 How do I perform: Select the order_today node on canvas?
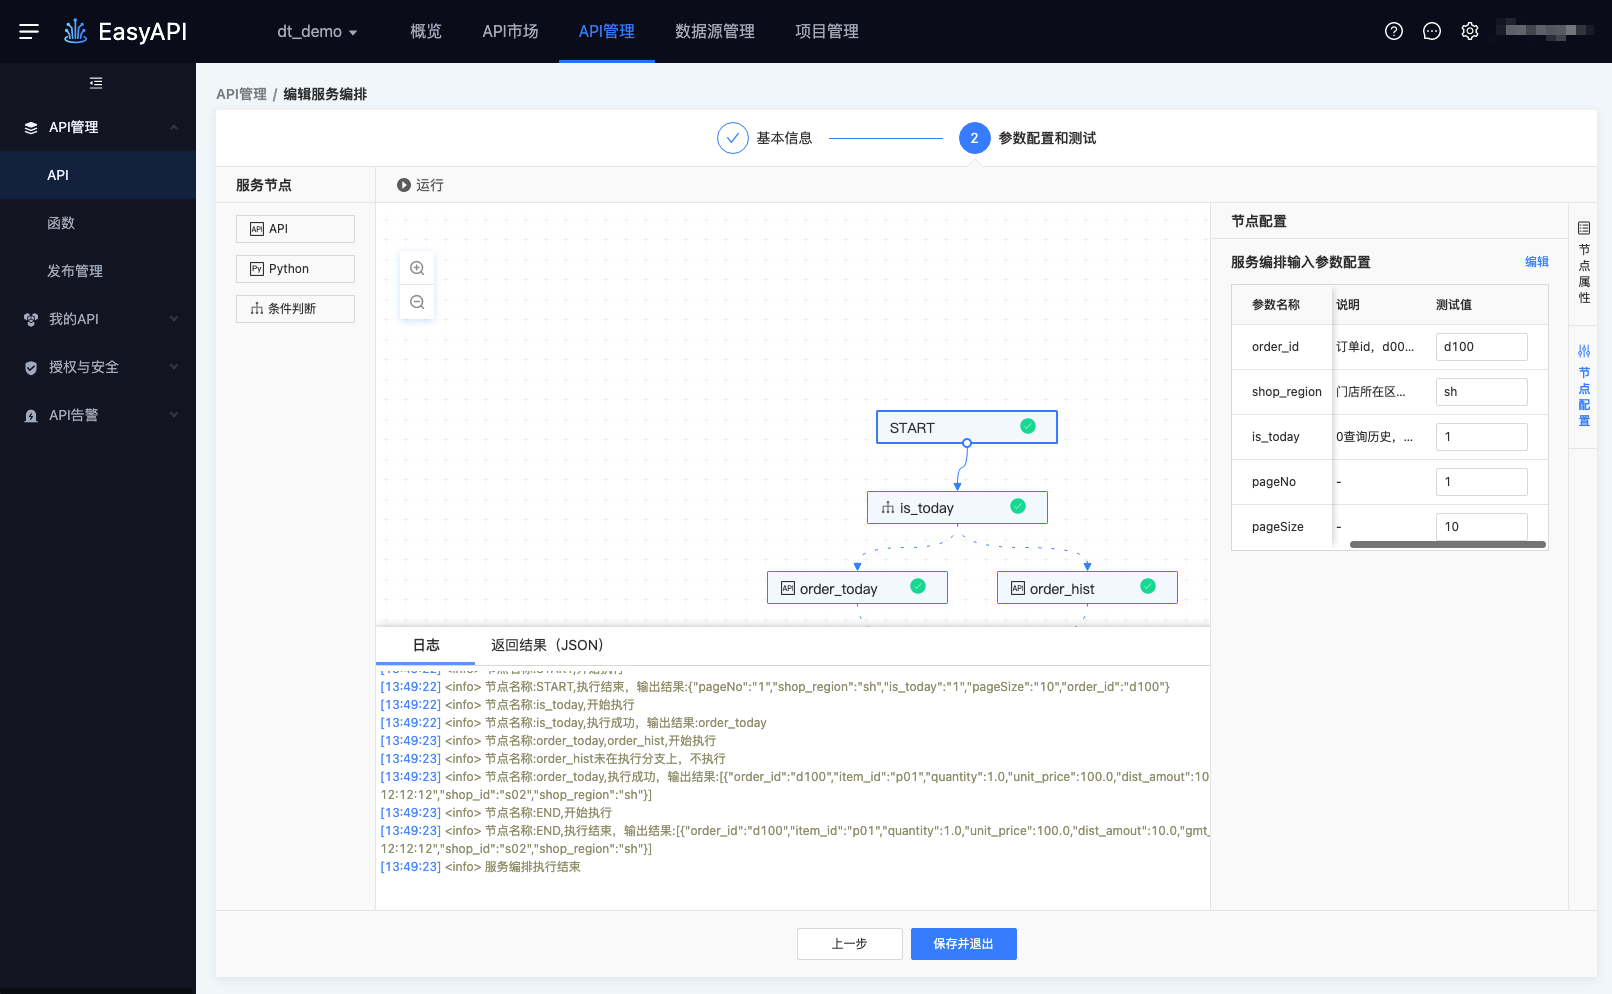pos(857,588)
